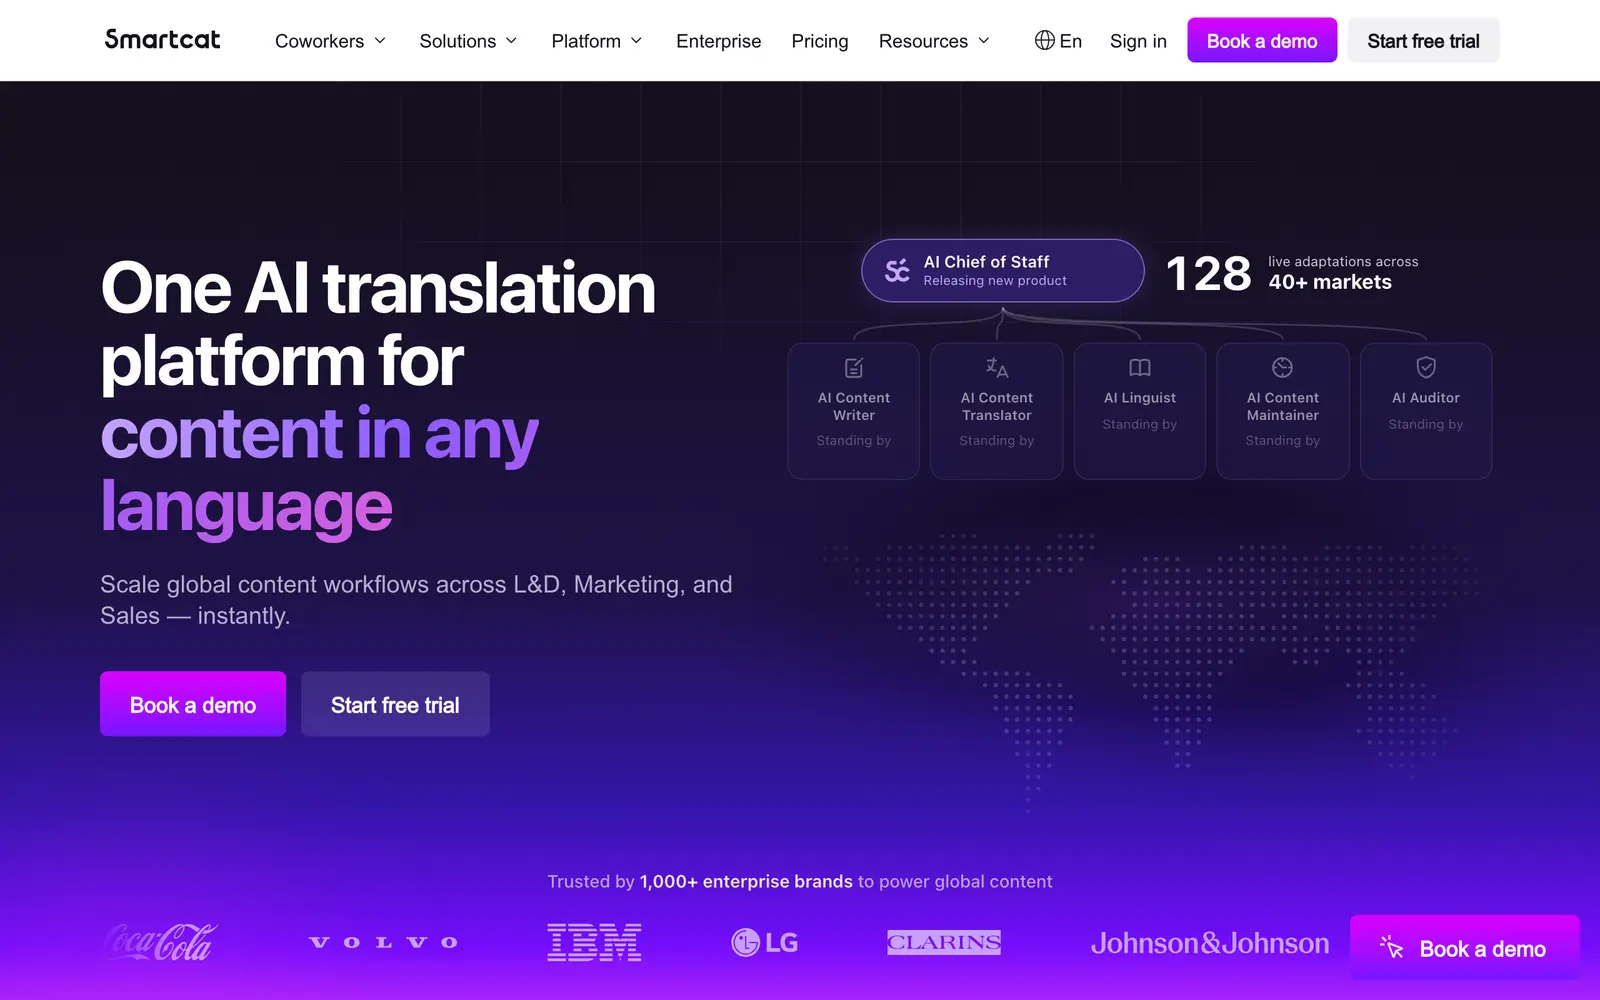Click Book a demo in the header
Screen dimensions: 1600x1000
point(1262,40)
